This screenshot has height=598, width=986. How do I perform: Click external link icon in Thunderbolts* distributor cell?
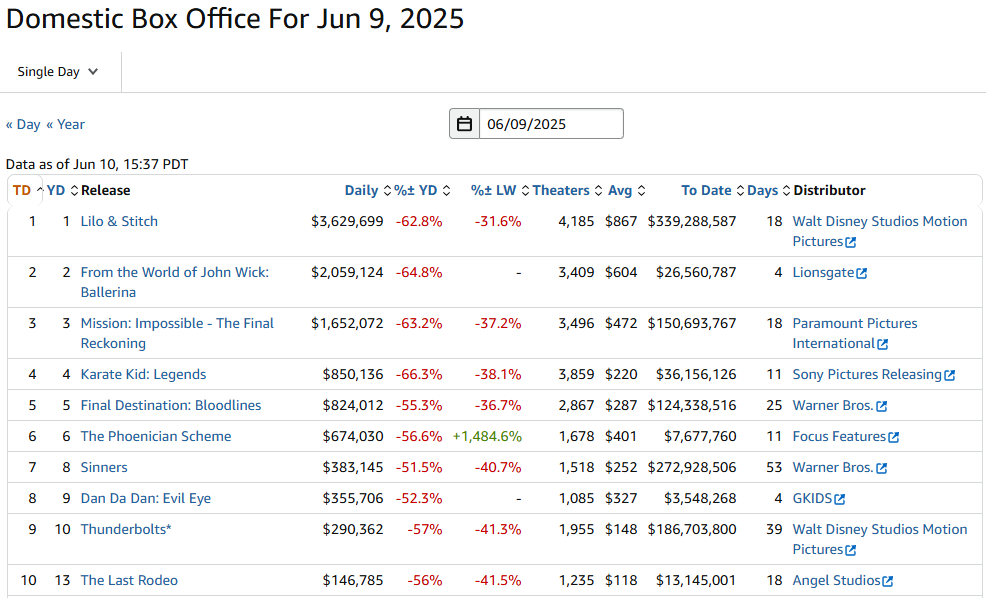850,550
